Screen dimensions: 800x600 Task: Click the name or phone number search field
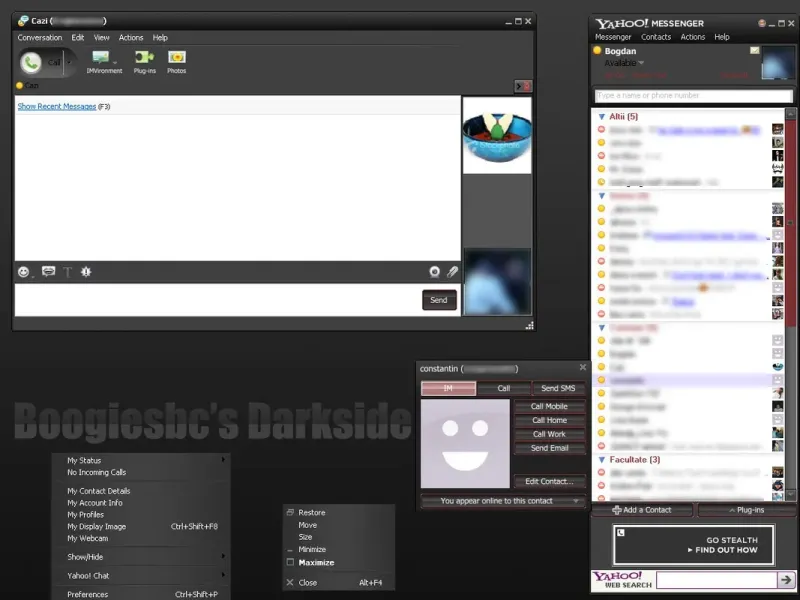[x=693, y=95]
